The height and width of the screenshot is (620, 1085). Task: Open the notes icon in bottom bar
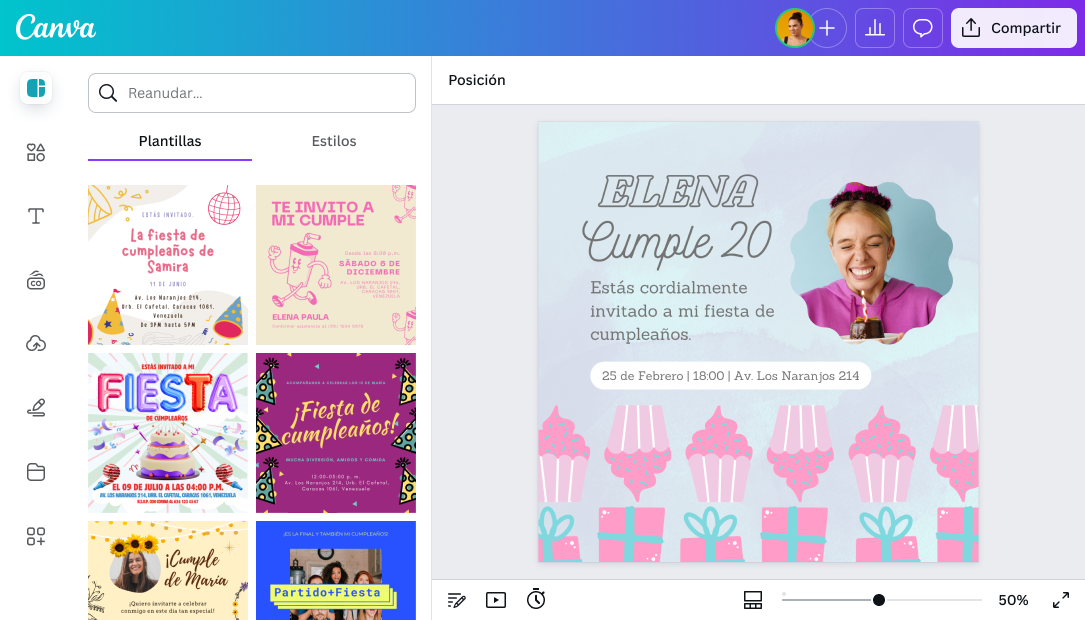pos(457,600)
